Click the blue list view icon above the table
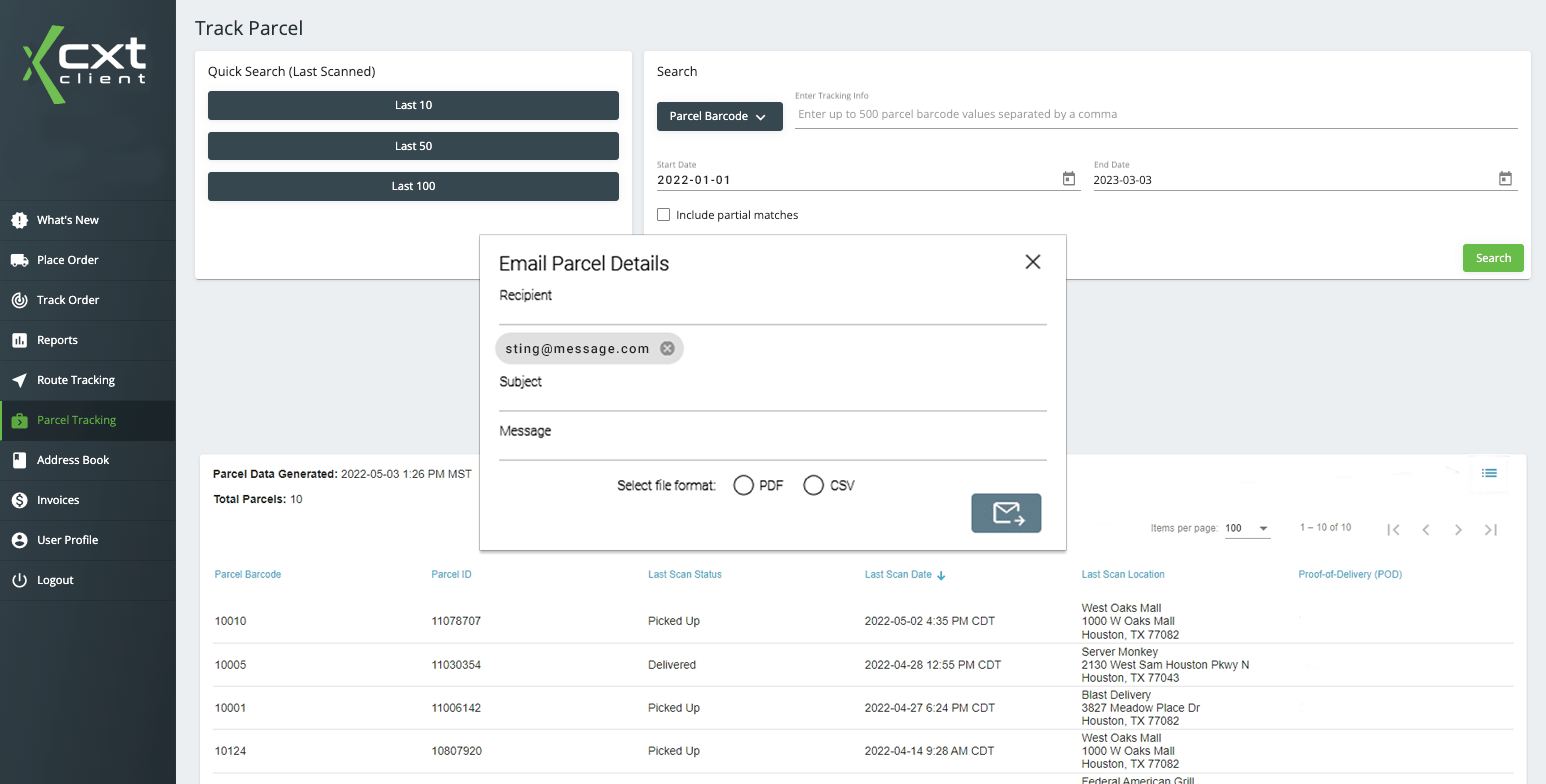The height and width of the screenshot is (784, 1546). tap(1489, 473)
